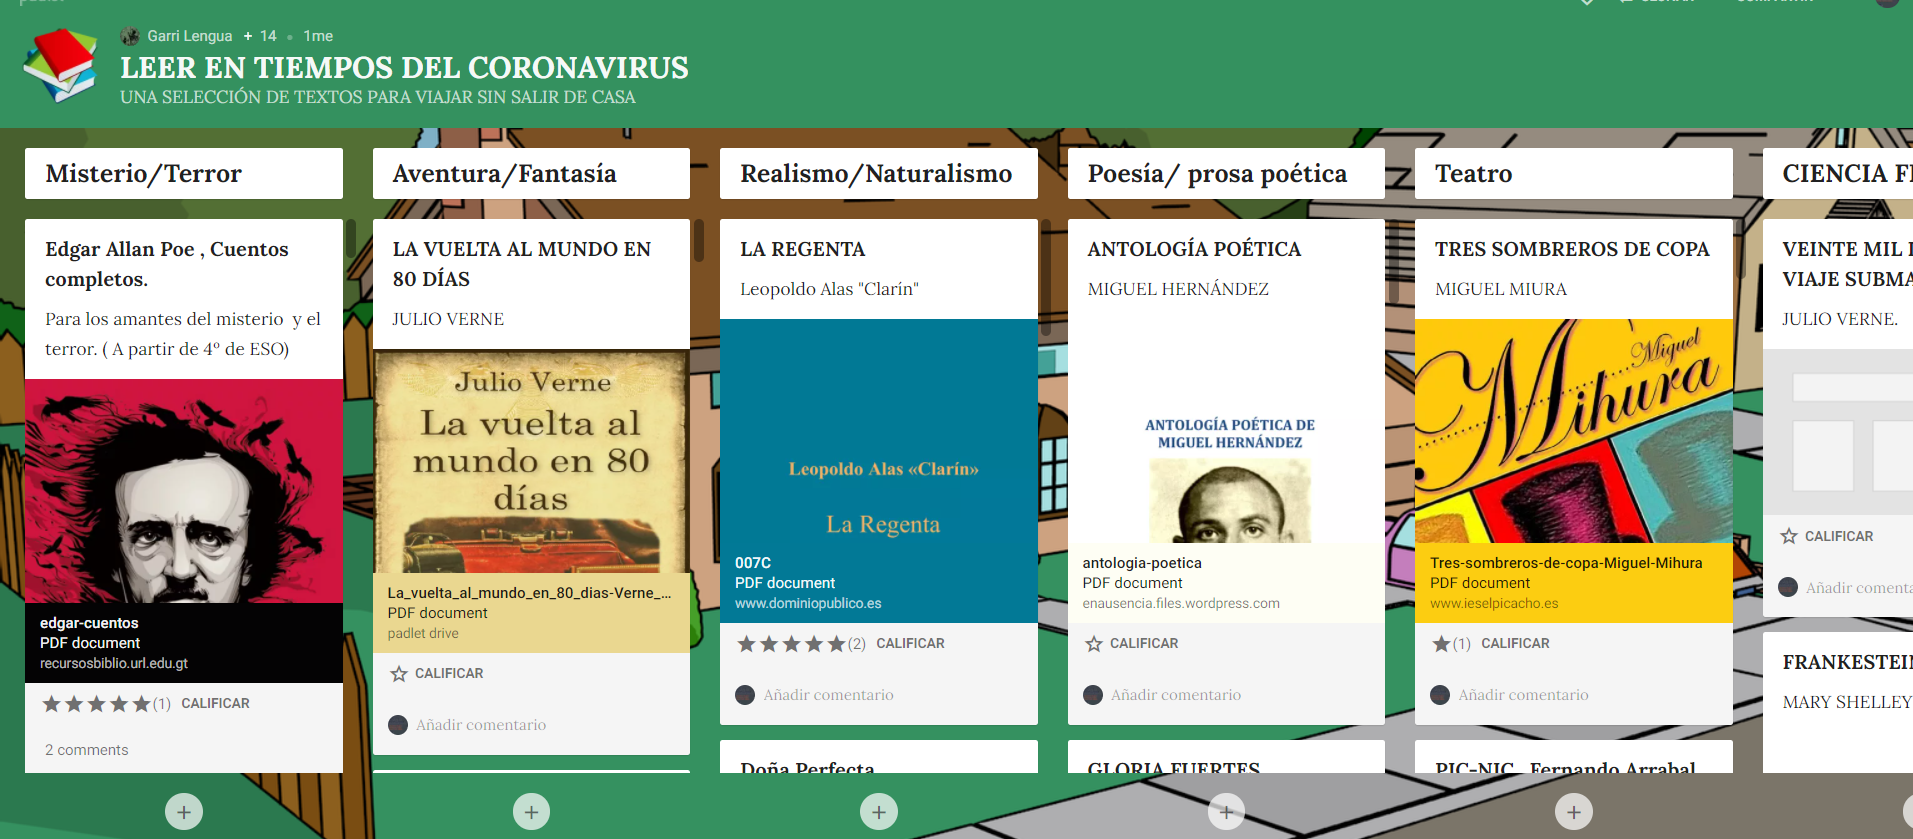Click title LEER EN TIEMPOS DEL CORONAVIRUS
This screenshot has width=1913, height=839.
point(404,68)
